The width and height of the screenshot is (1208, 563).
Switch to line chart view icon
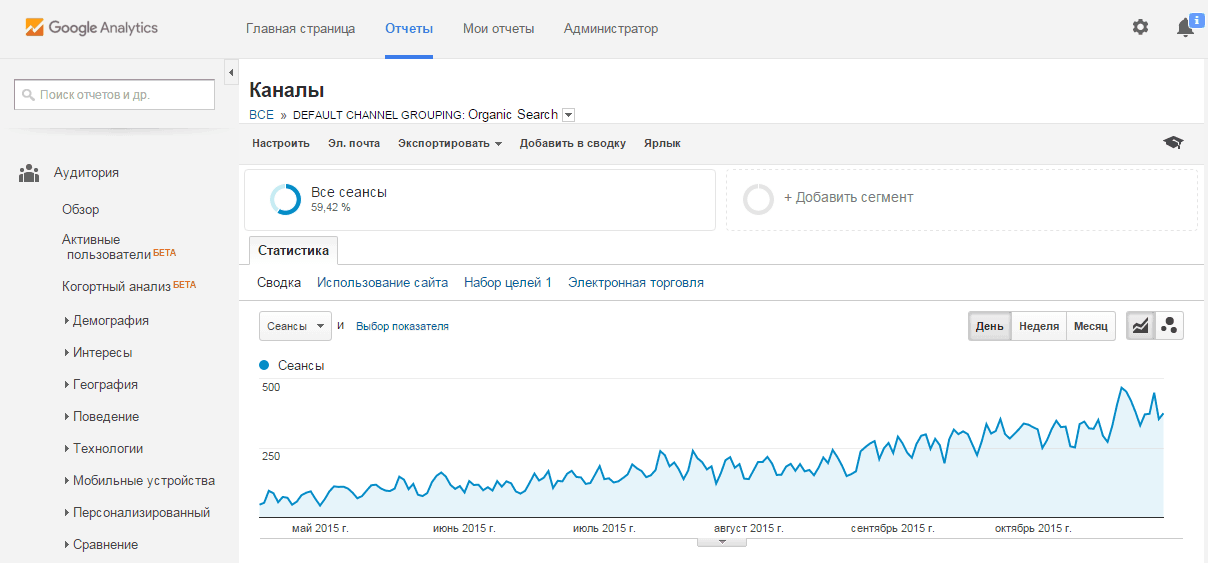(1141, 326)
